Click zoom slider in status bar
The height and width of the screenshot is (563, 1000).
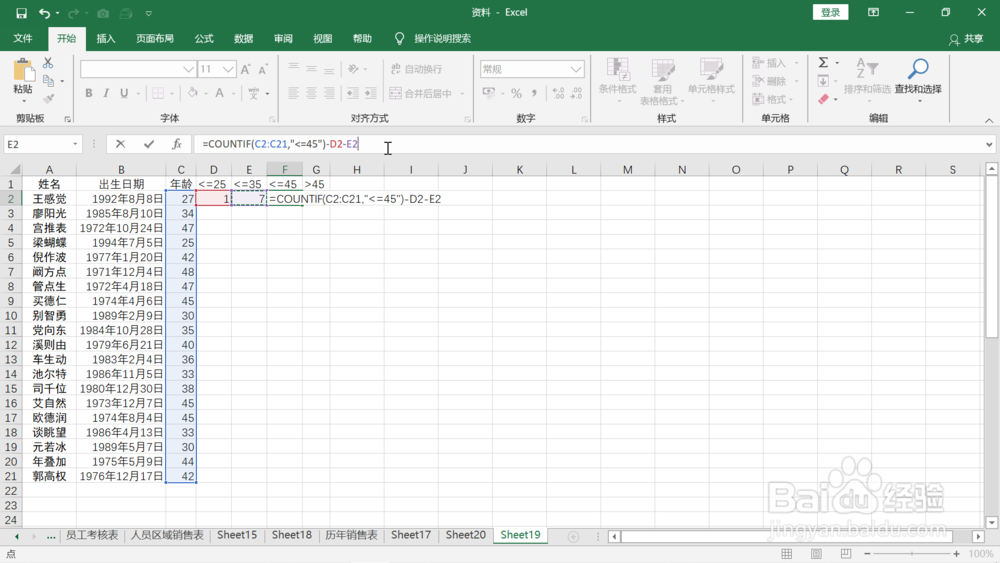912,553
